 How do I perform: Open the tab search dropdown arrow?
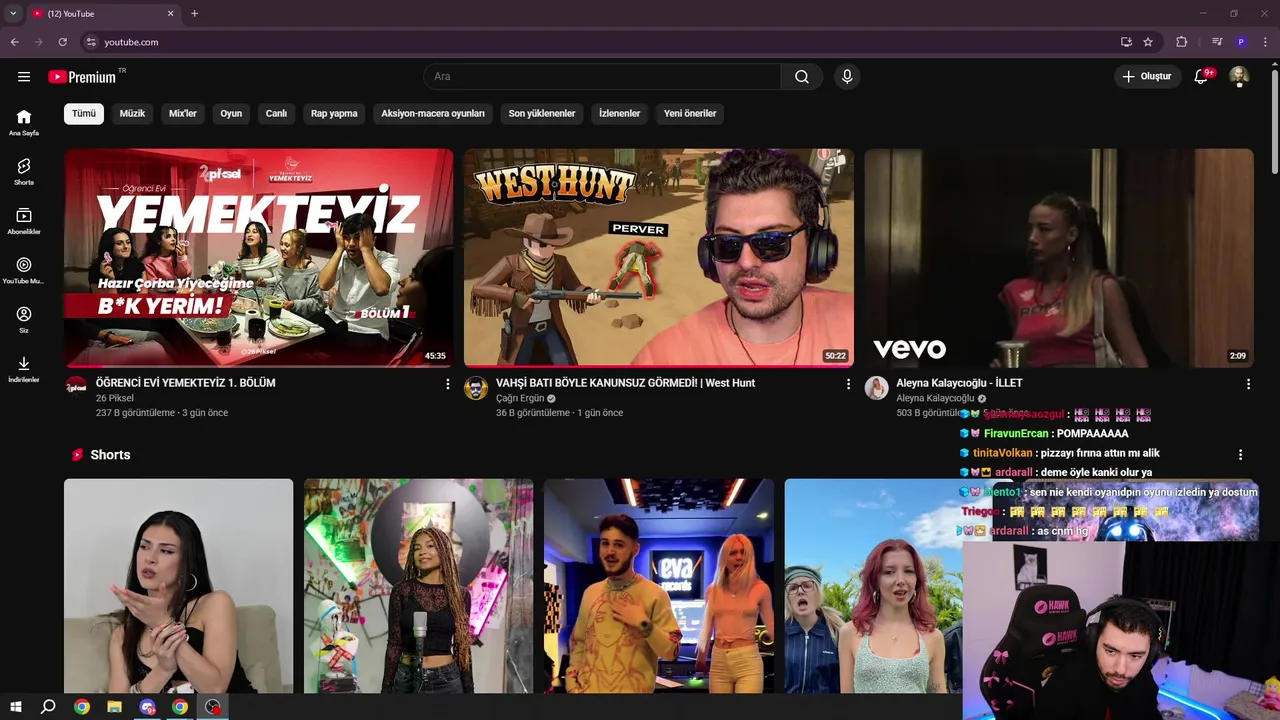coord(13,14)
